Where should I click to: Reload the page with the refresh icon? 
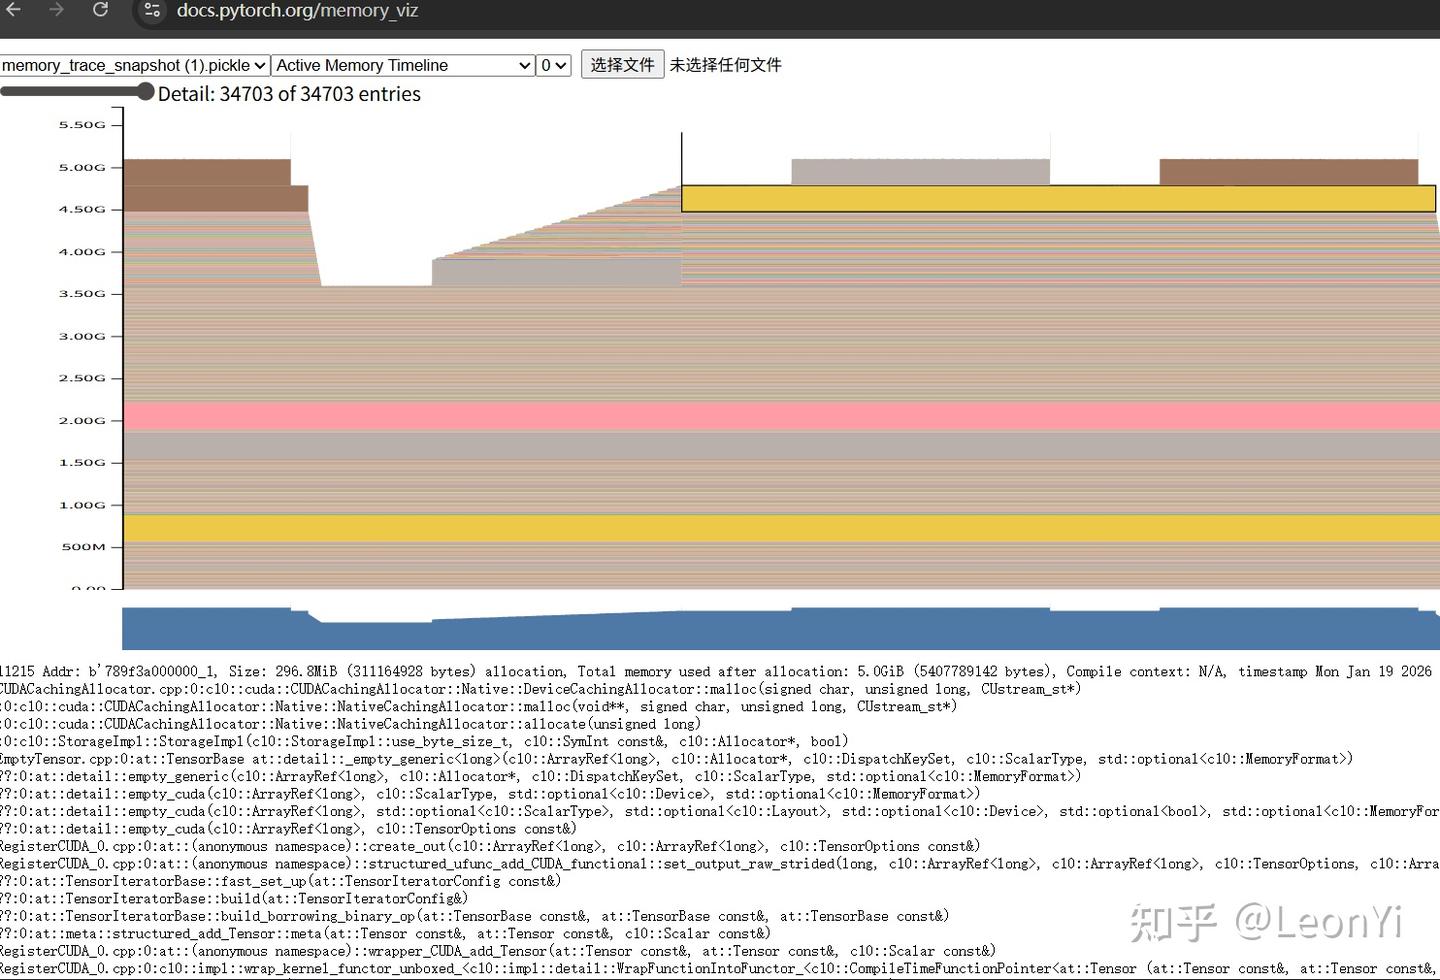100,10
